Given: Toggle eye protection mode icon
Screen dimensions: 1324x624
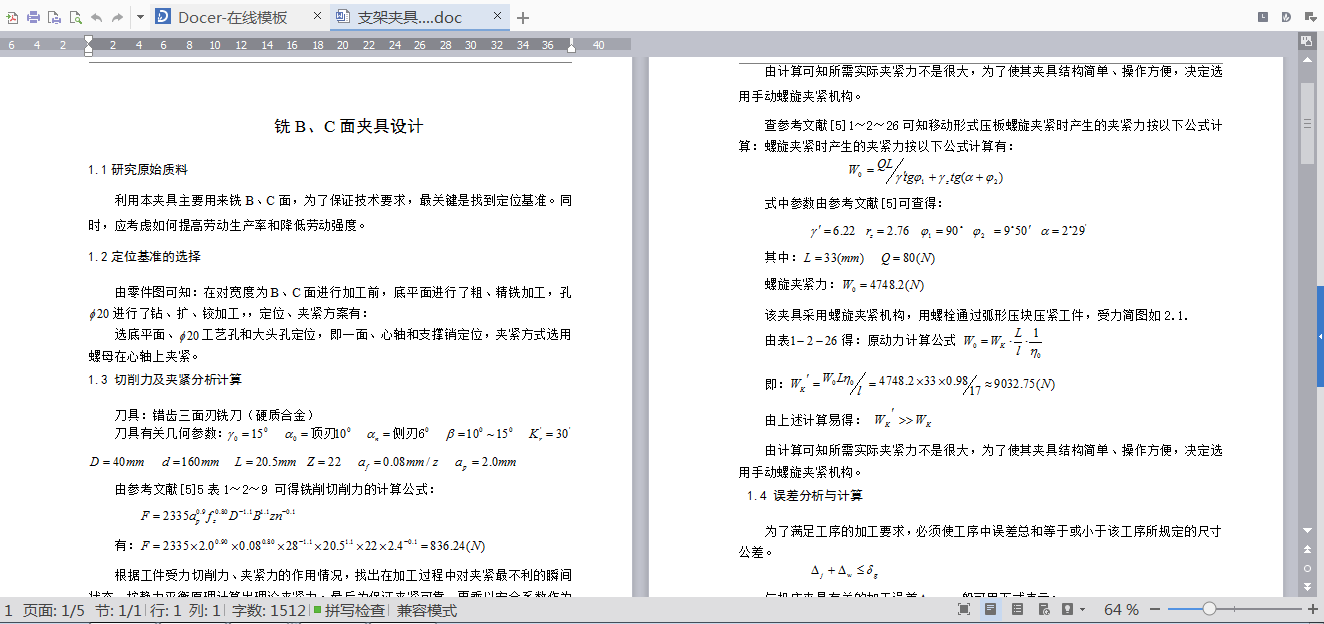Looking at the screenshot, I should click(1067, 609).
